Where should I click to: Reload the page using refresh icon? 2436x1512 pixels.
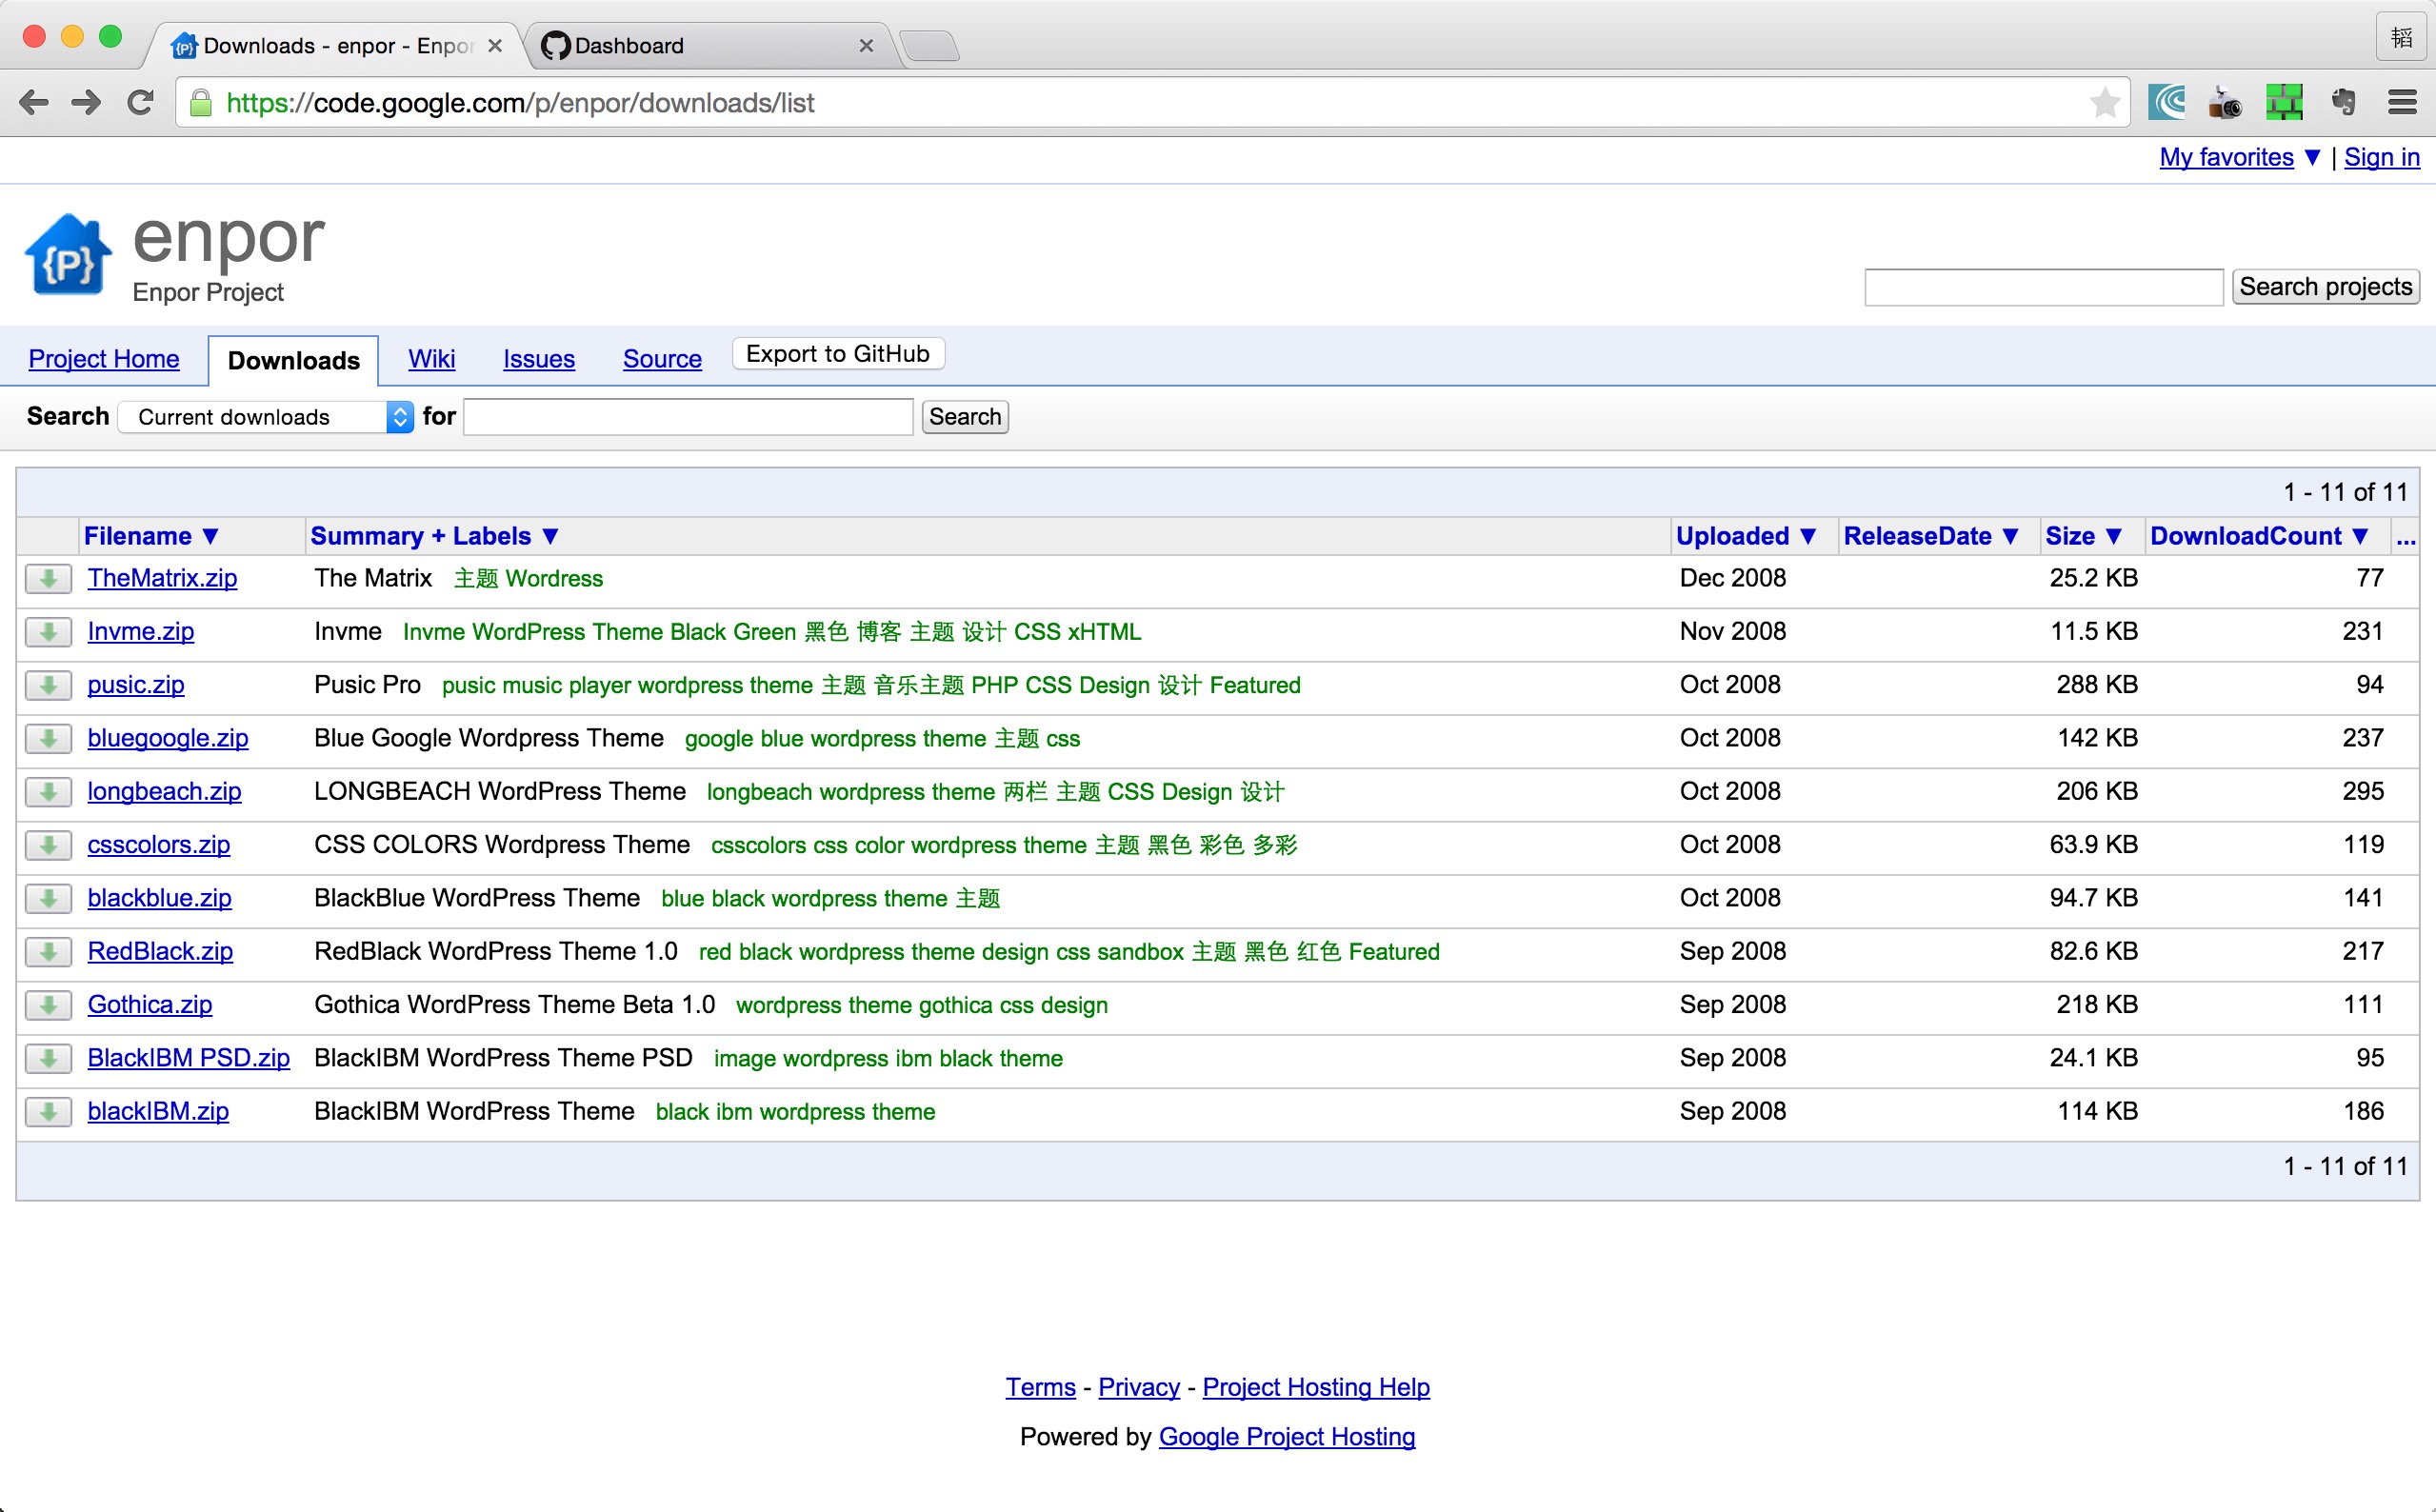click(141, 103)
